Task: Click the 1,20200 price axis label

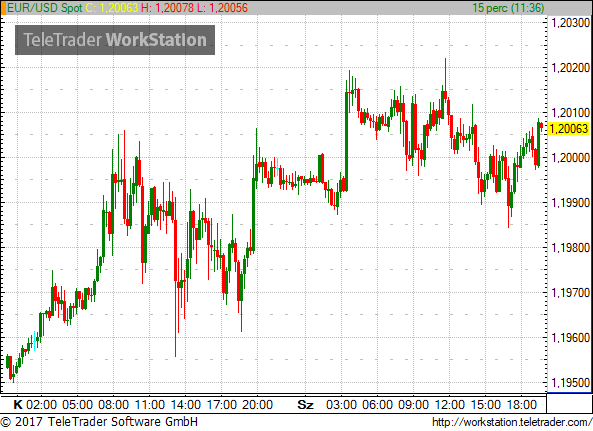Action: click(x=571, y=68)
